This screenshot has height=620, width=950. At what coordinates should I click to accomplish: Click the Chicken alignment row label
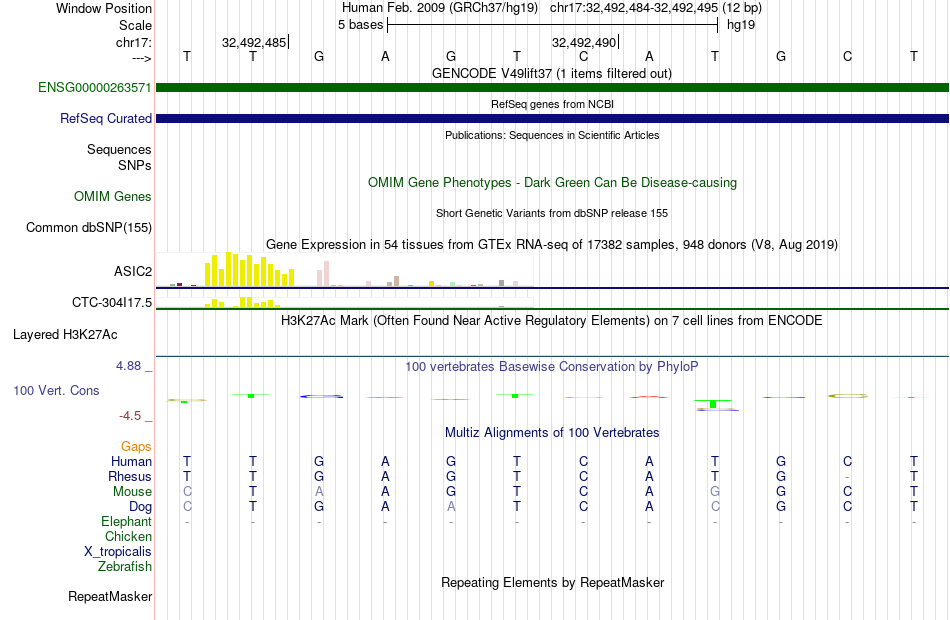coord(128,536)
